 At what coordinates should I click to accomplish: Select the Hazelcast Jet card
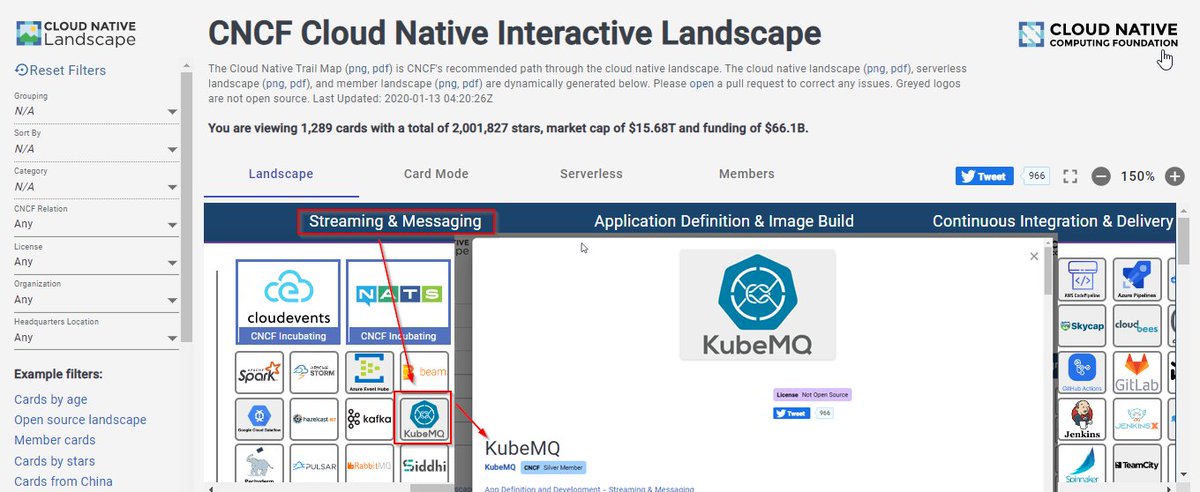314,419
